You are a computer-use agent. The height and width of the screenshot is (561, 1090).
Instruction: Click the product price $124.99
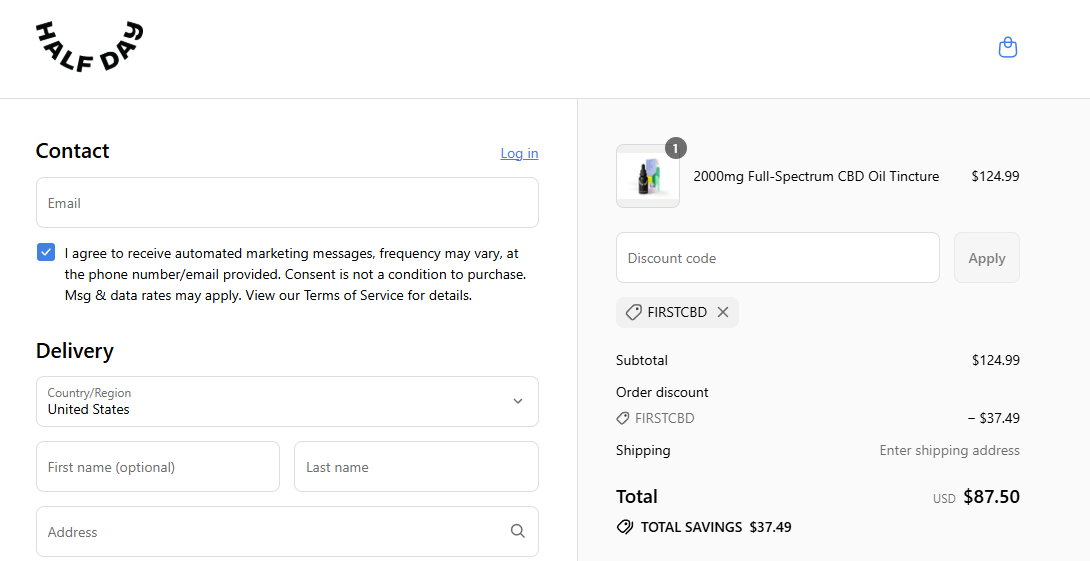[x=995, y=177]
